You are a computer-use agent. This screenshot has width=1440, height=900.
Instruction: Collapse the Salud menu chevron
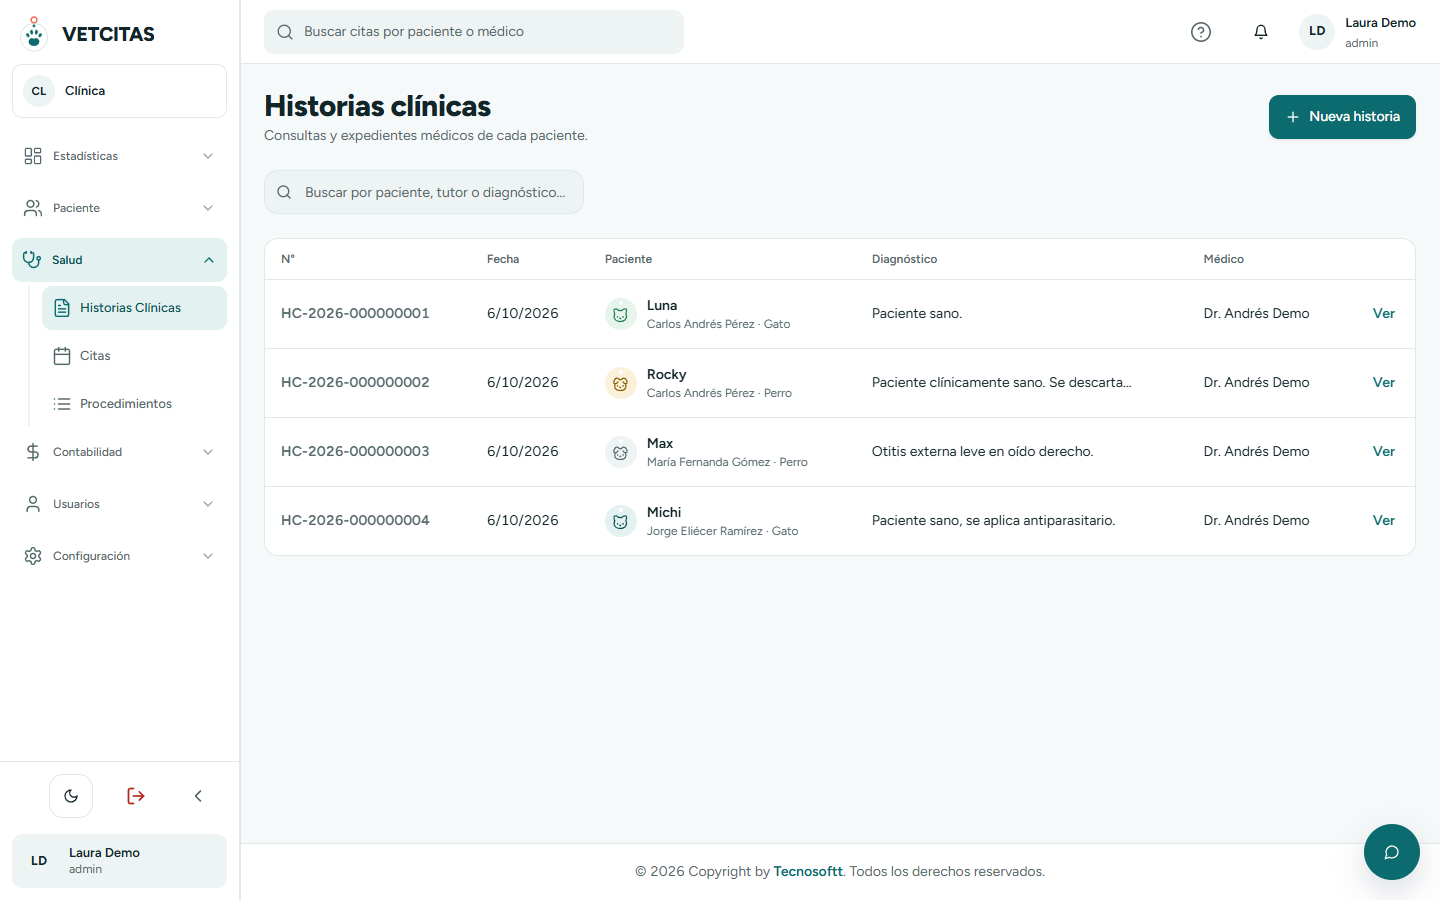pos(209,260)
